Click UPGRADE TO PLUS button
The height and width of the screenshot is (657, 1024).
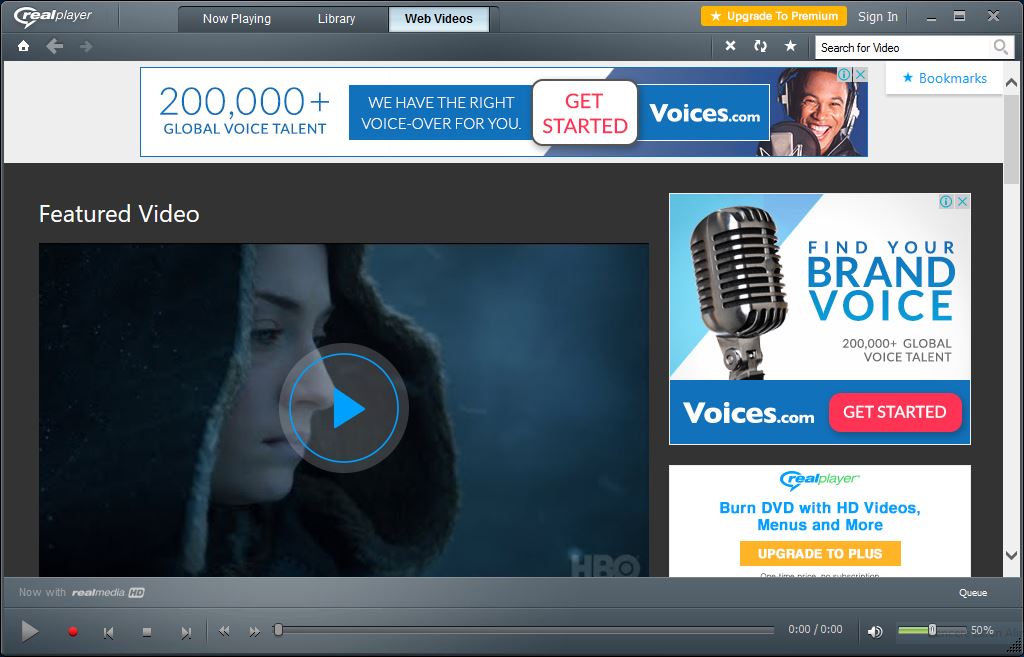(x=820, y=554)
